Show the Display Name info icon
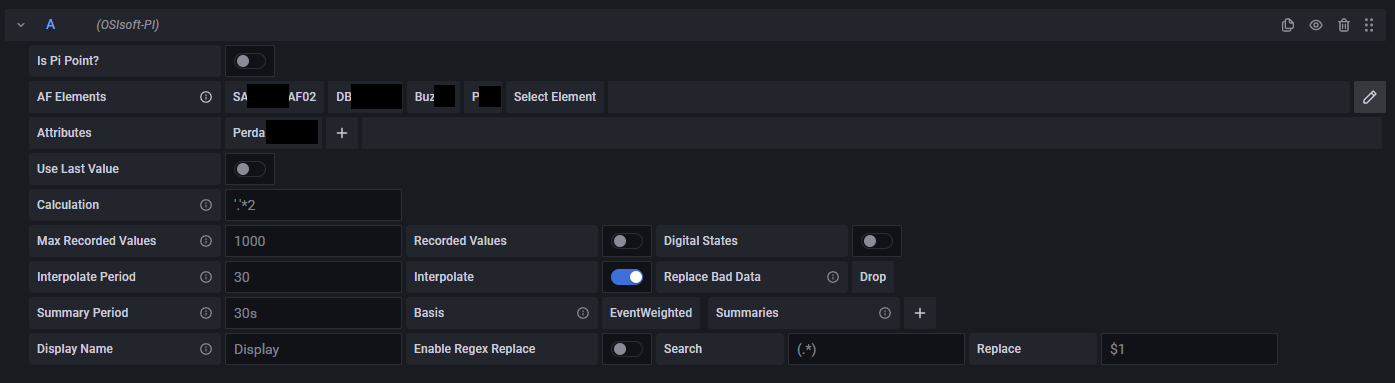The image size is (1395, 383). click(206, 349)
